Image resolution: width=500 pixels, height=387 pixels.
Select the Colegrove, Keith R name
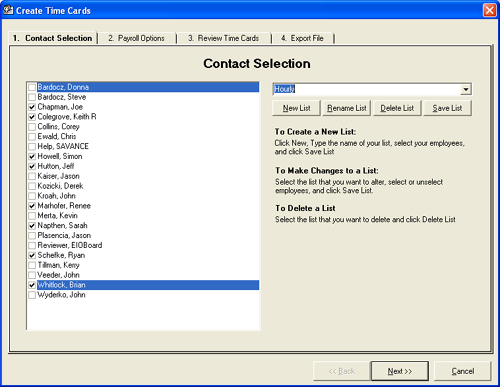click(x=67, y=117)
